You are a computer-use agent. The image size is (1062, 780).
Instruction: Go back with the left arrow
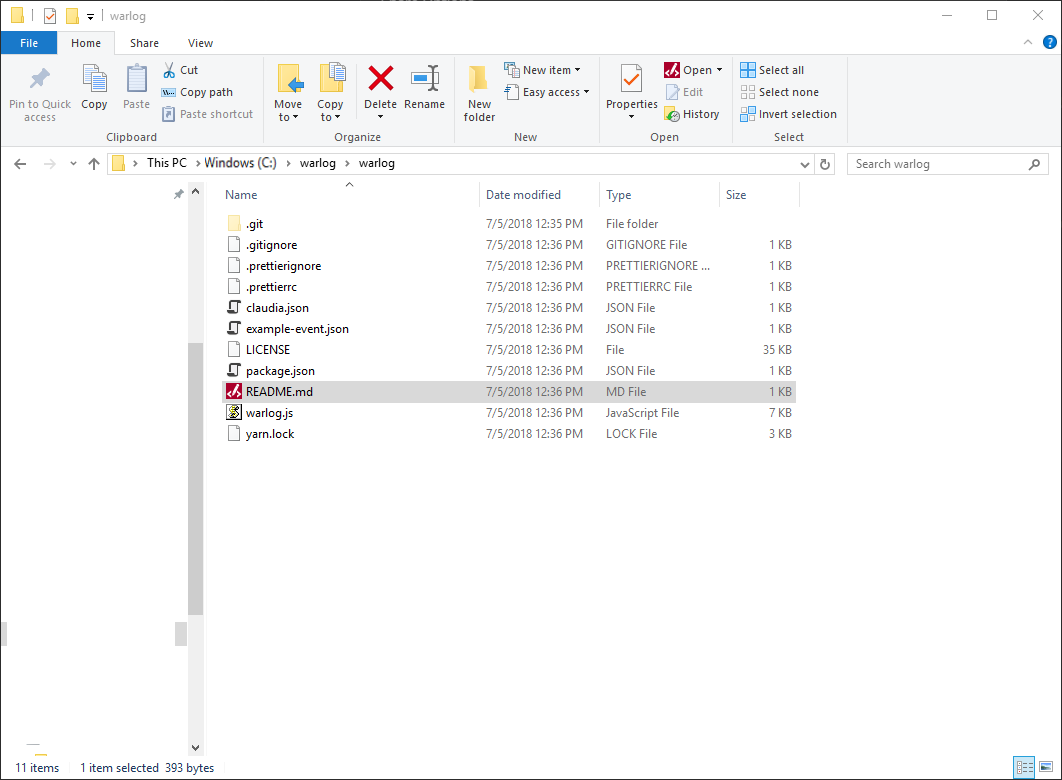20,164
